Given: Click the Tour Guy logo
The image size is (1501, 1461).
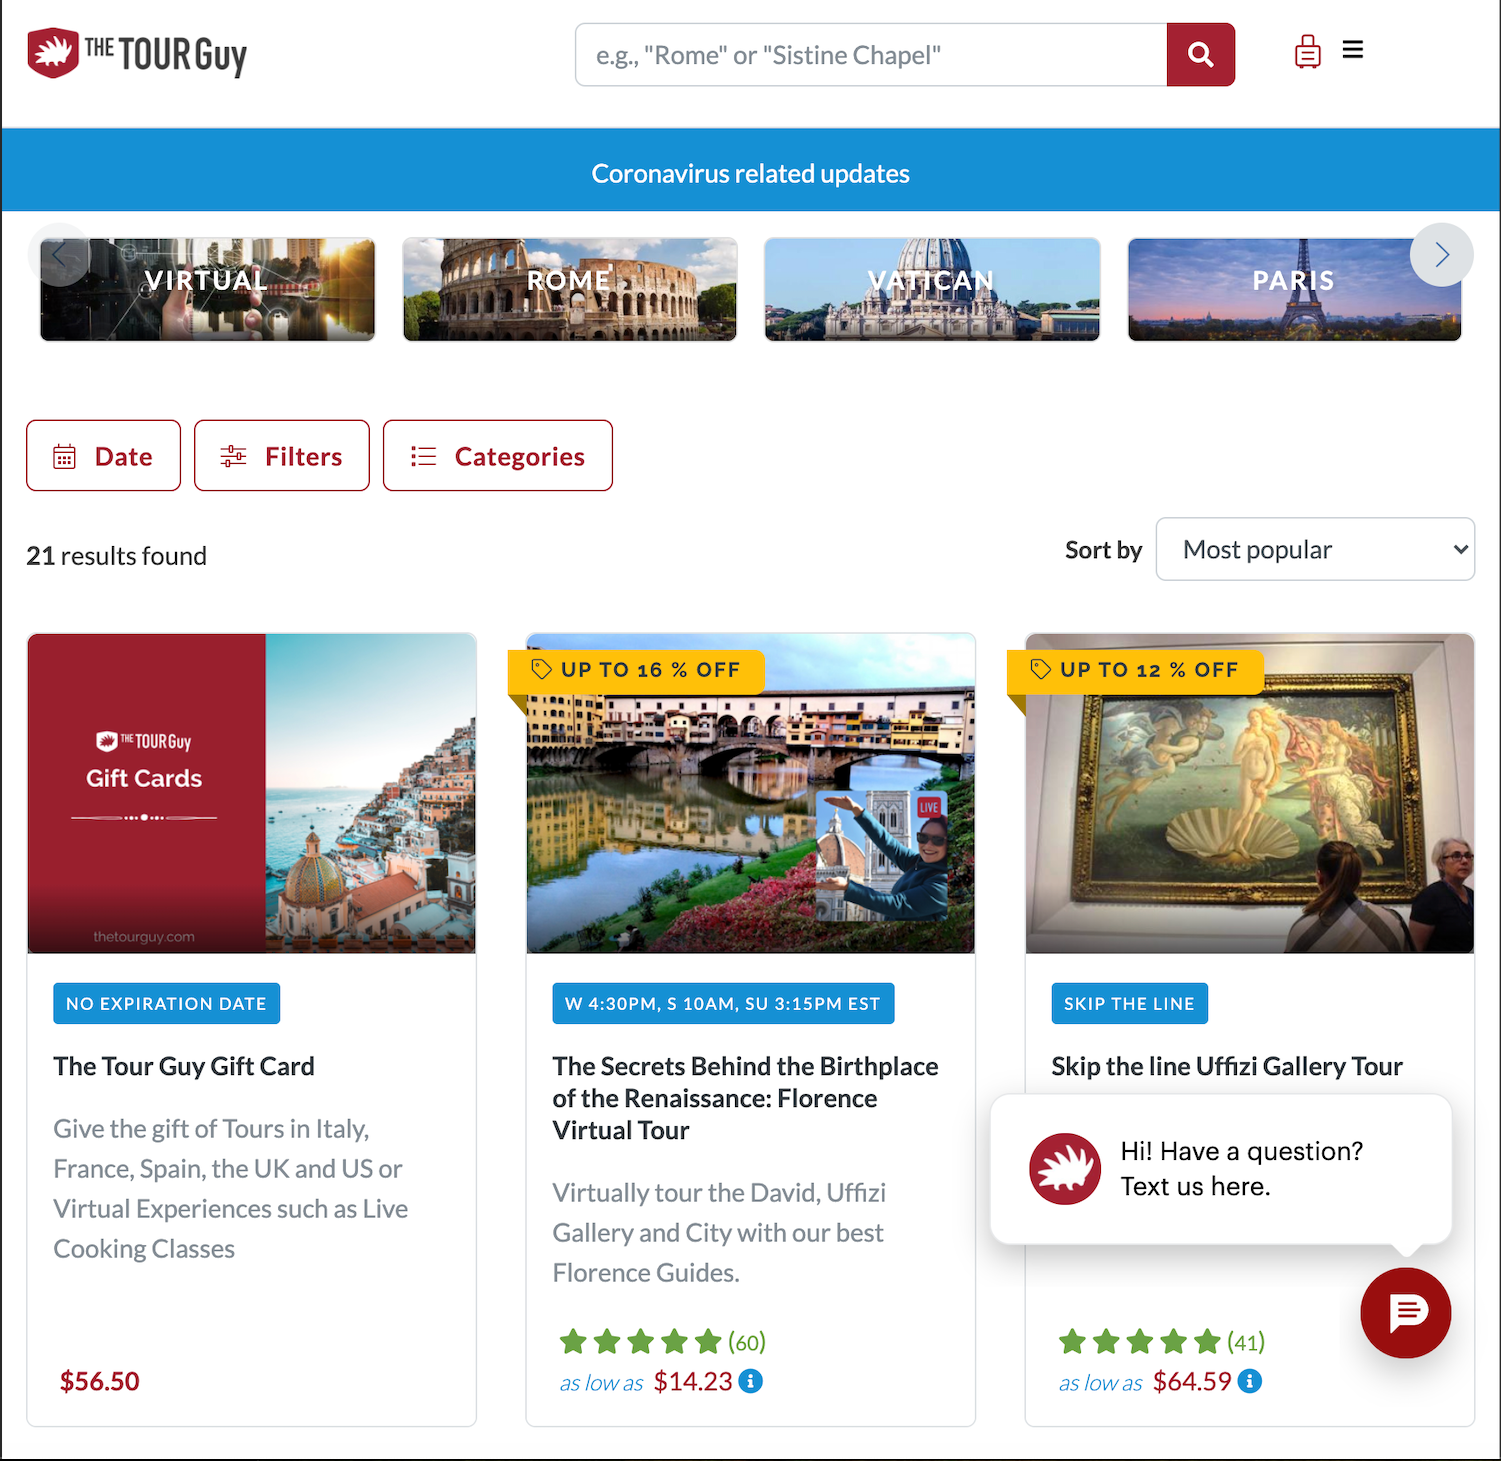Looking at the screenshot, I should point(137,53).
